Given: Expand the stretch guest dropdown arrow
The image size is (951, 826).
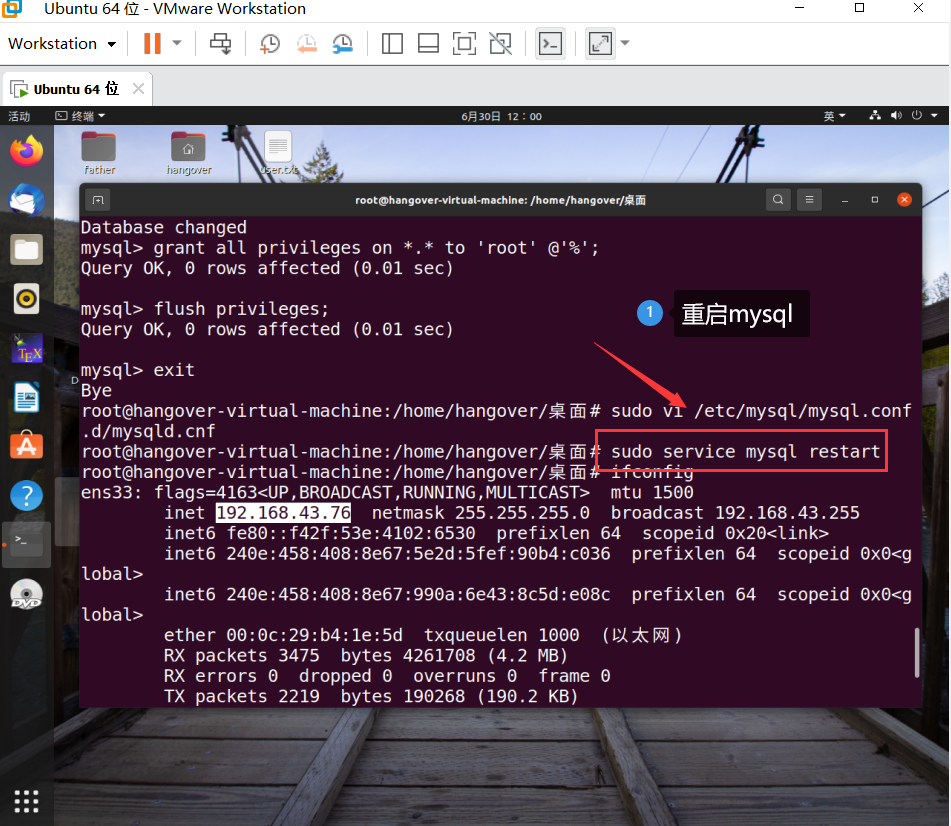Looking at the screenshot, I should pyautogui.click(x=625, y=43).
